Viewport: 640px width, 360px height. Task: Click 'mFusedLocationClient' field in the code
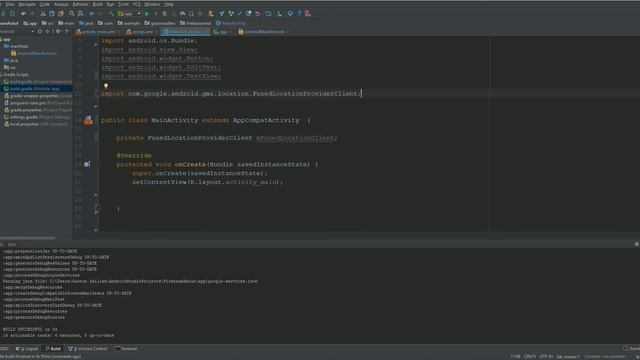[296, 138]
